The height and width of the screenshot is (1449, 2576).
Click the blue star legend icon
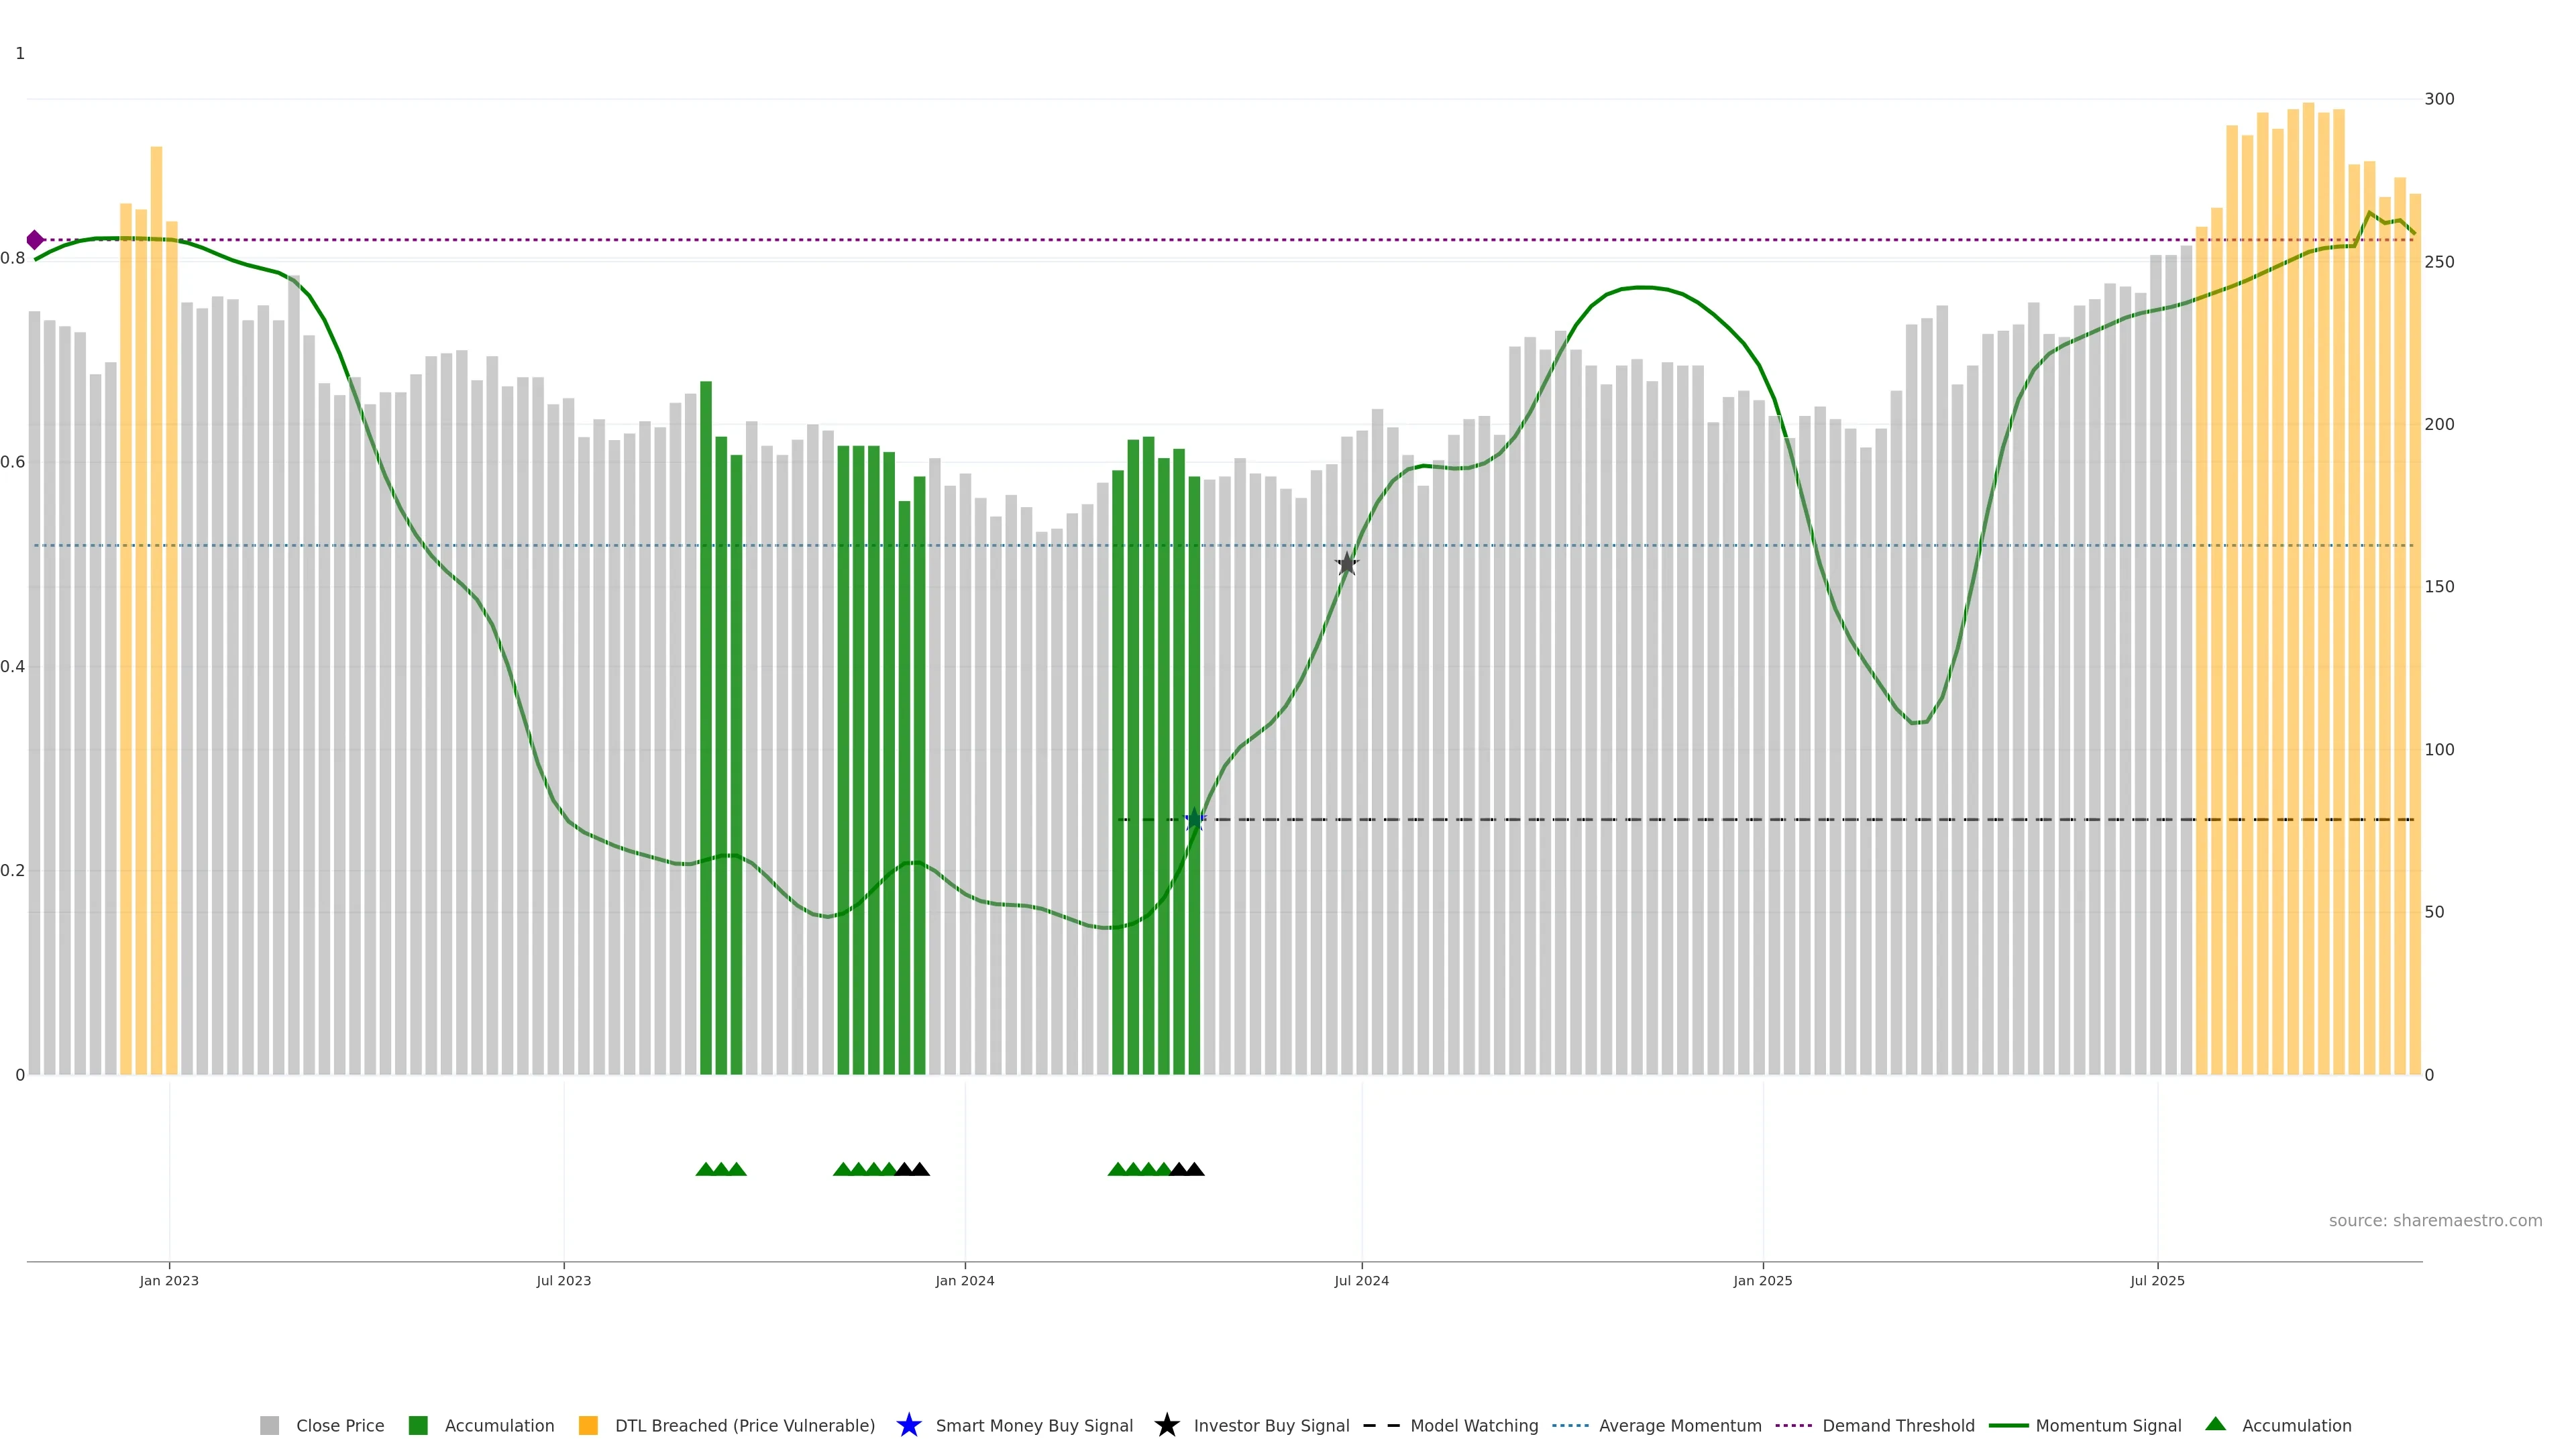[x=908, y=1425]
